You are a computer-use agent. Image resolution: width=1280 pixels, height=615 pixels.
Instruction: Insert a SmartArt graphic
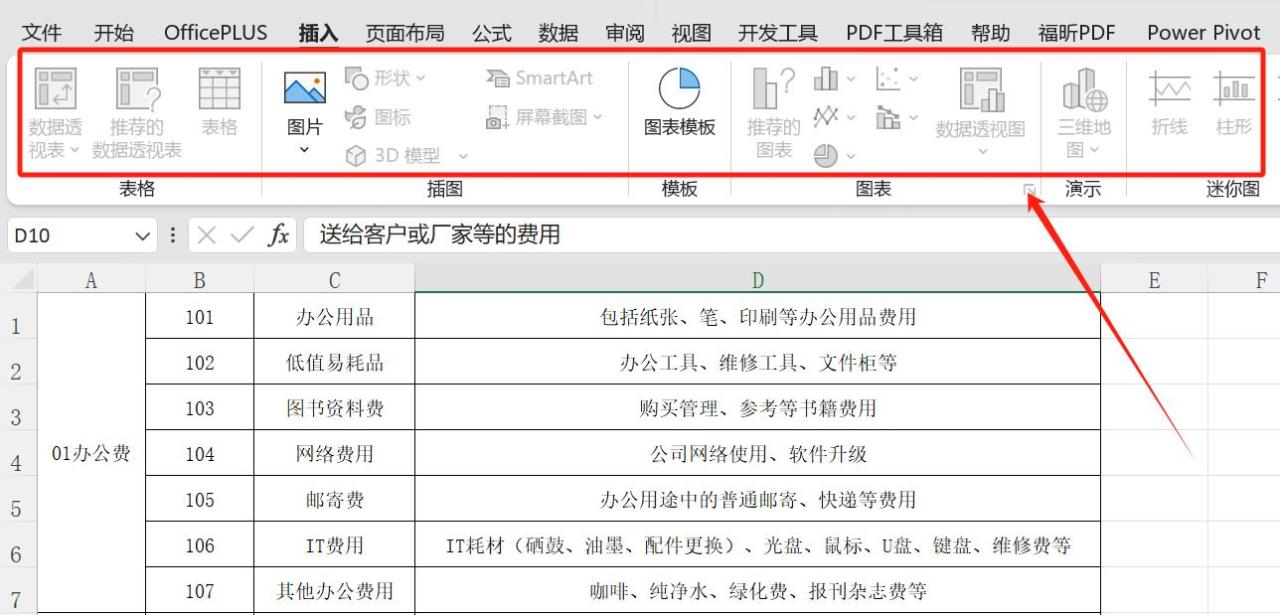click(540, 78)
